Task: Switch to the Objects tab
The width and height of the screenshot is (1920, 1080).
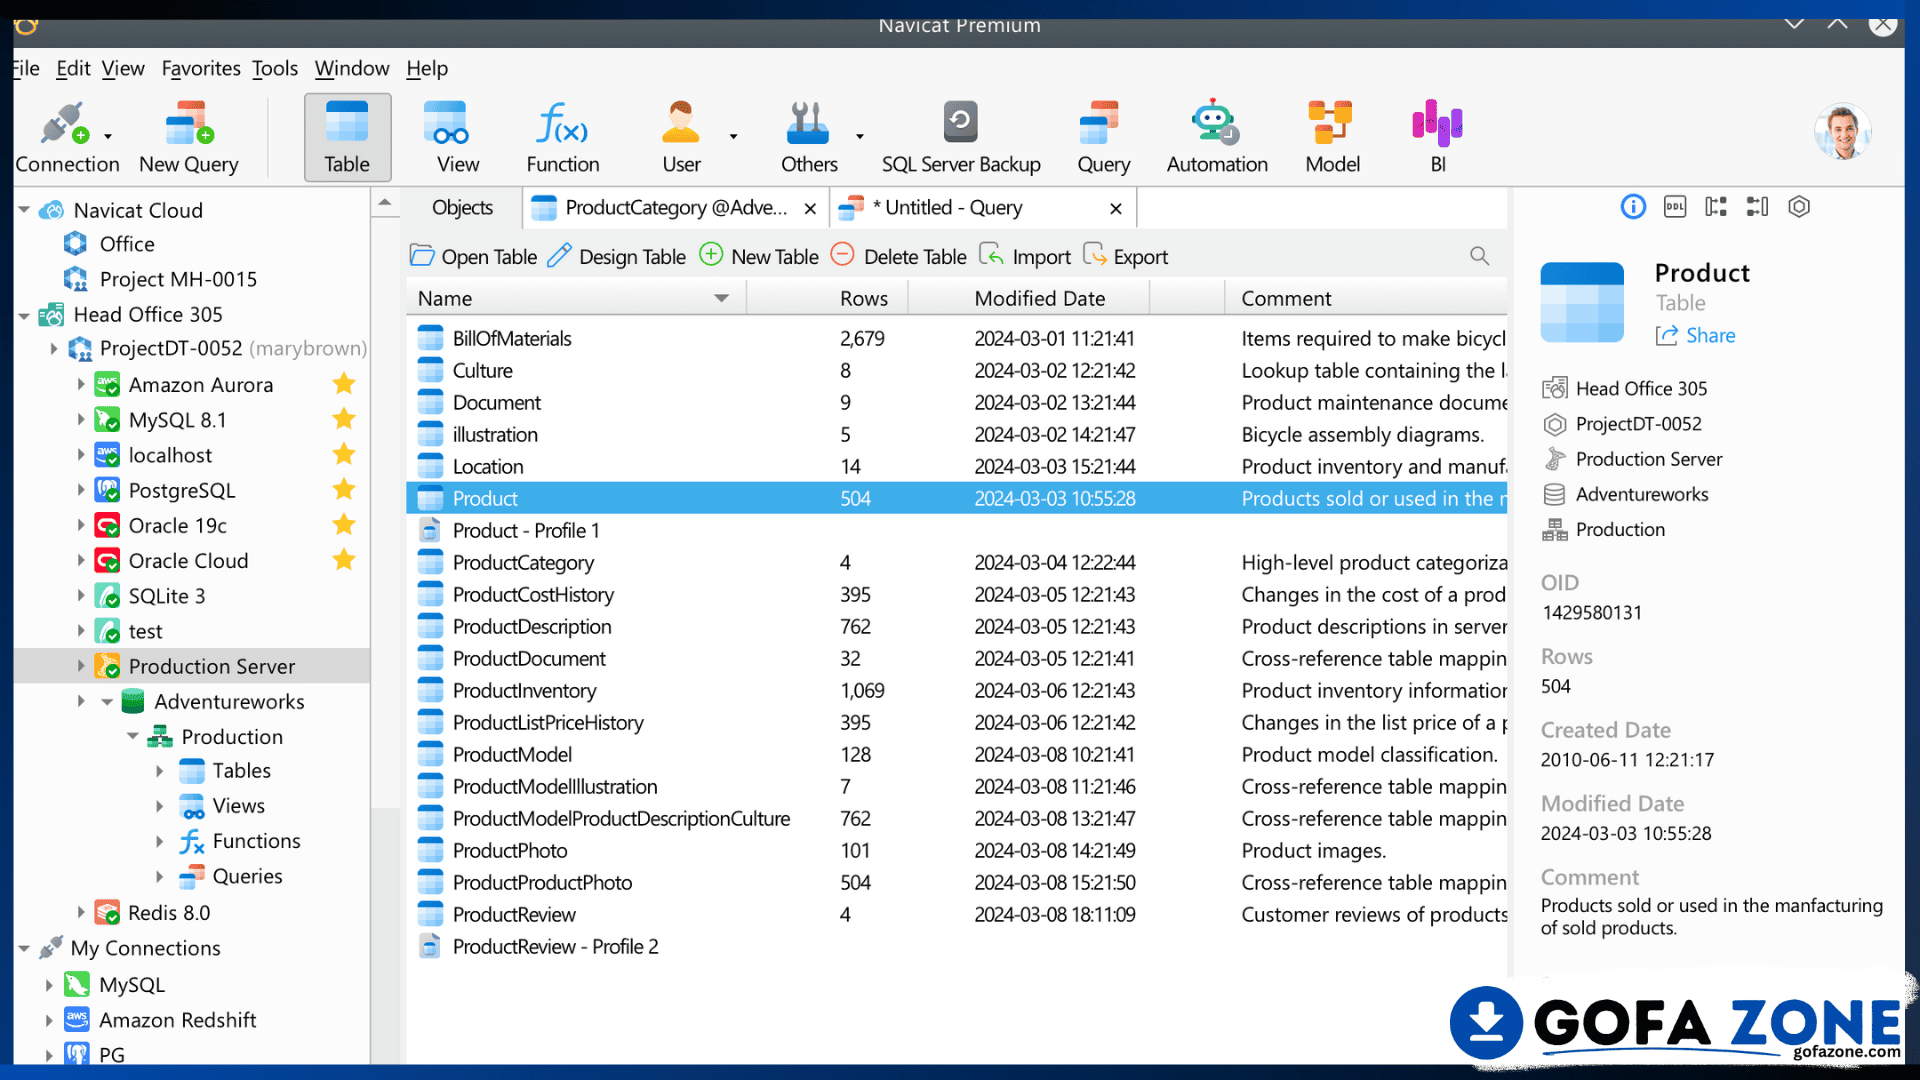Action: click(462, 208)
